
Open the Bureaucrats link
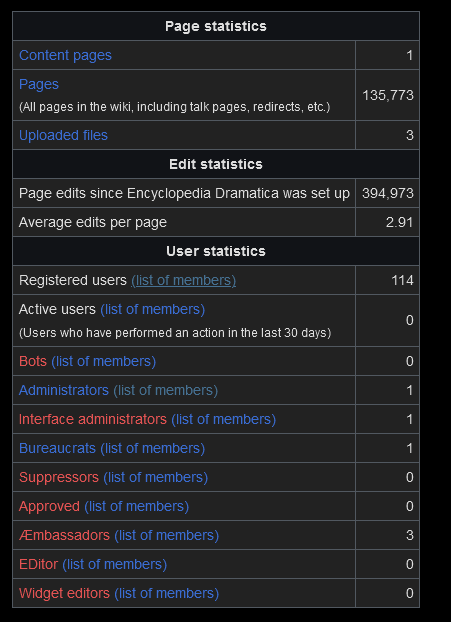58,448
